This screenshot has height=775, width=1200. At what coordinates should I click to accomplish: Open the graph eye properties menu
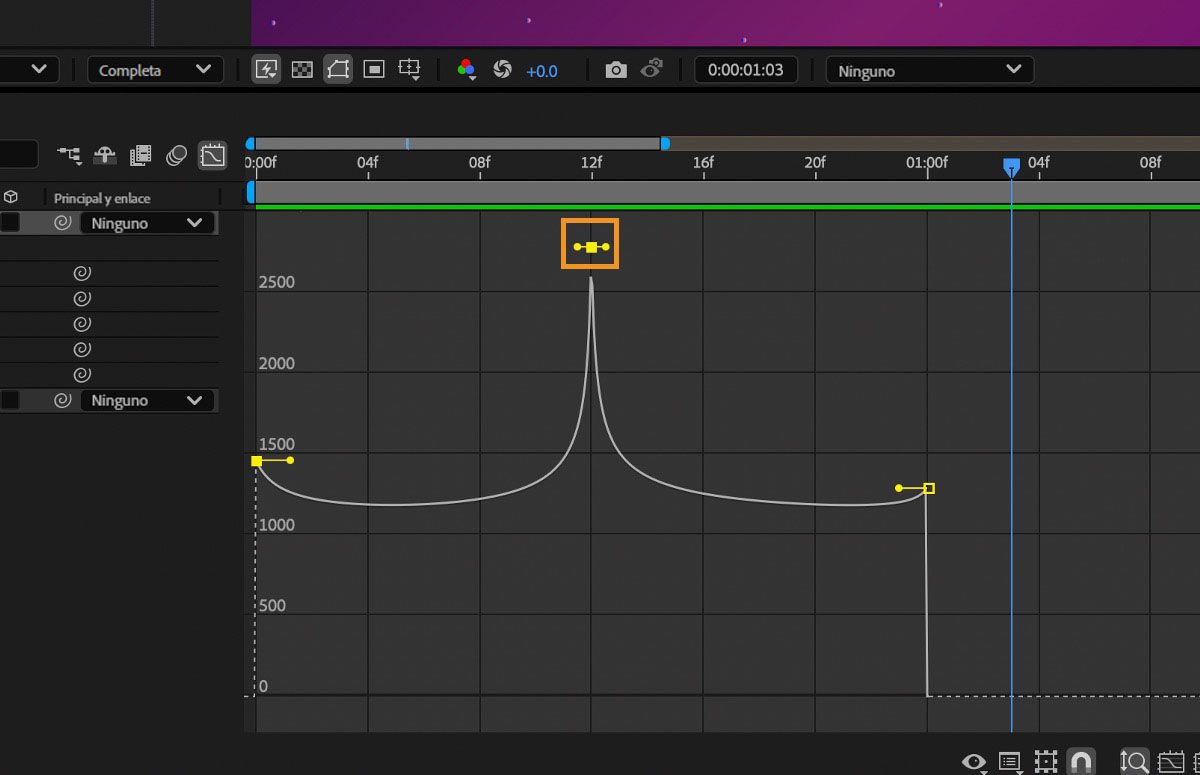[973, 762]
